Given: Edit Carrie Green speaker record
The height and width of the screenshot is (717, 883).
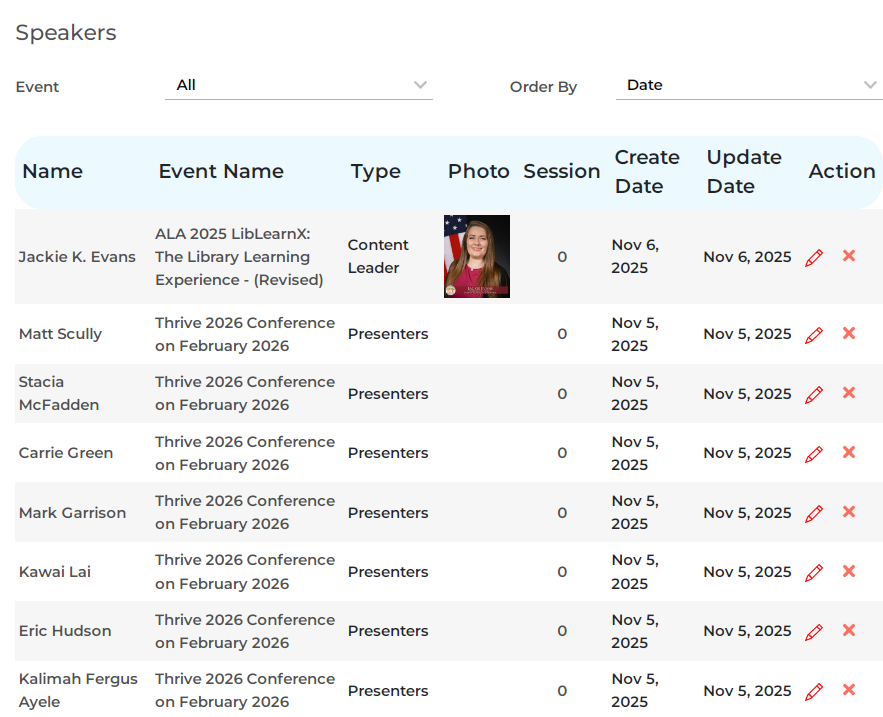Looking at the screenshot, I should pyautogui.click(x=814, y=454).
